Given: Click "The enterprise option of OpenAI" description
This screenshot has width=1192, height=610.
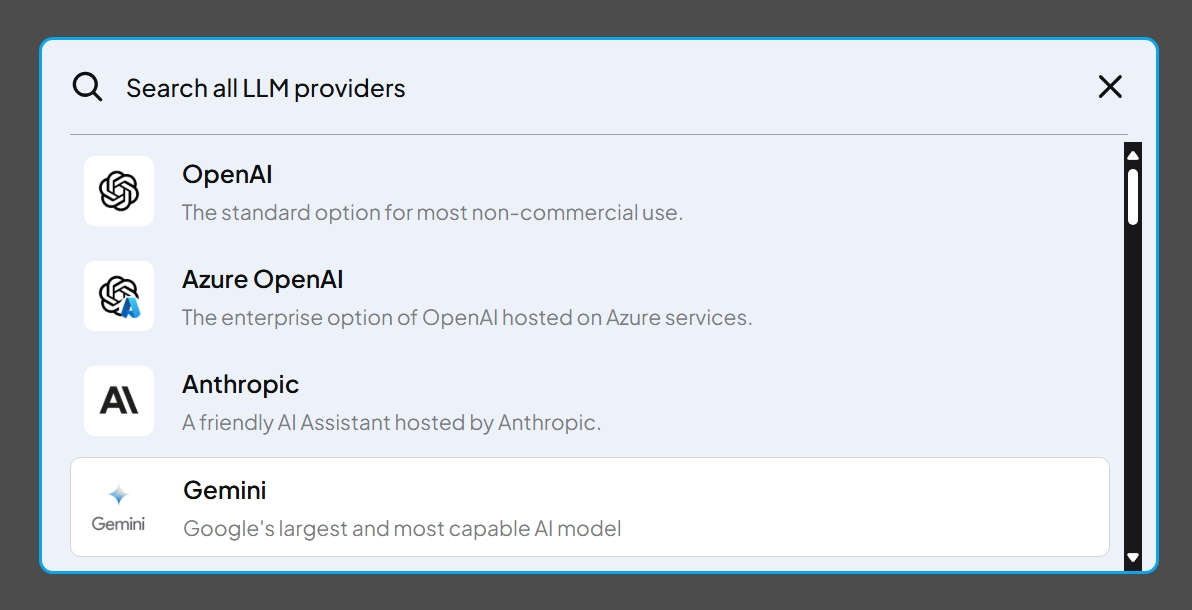Looking at the screenshot, I should 466,318.
